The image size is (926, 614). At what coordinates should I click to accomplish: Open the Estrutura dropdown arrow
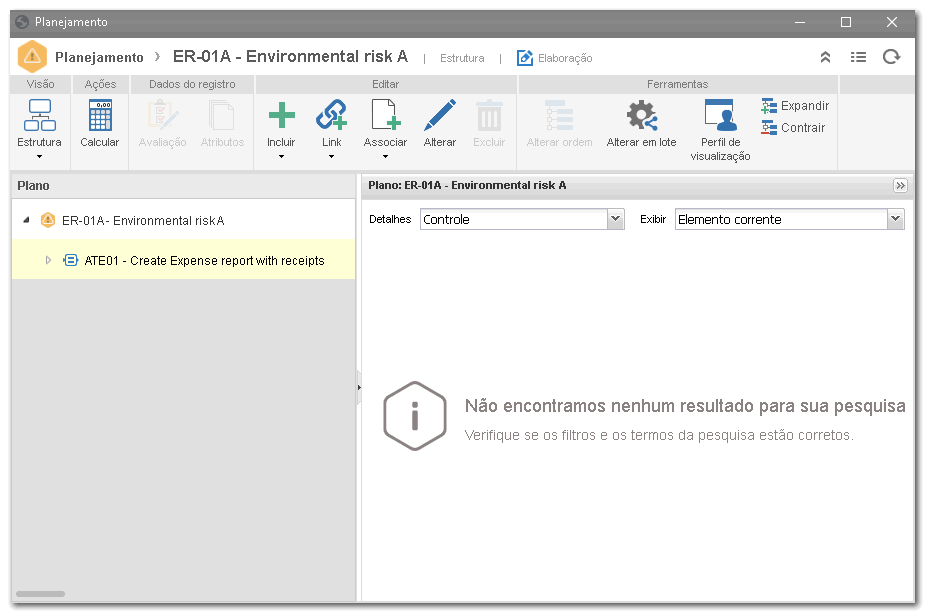[x=40, y=156]
